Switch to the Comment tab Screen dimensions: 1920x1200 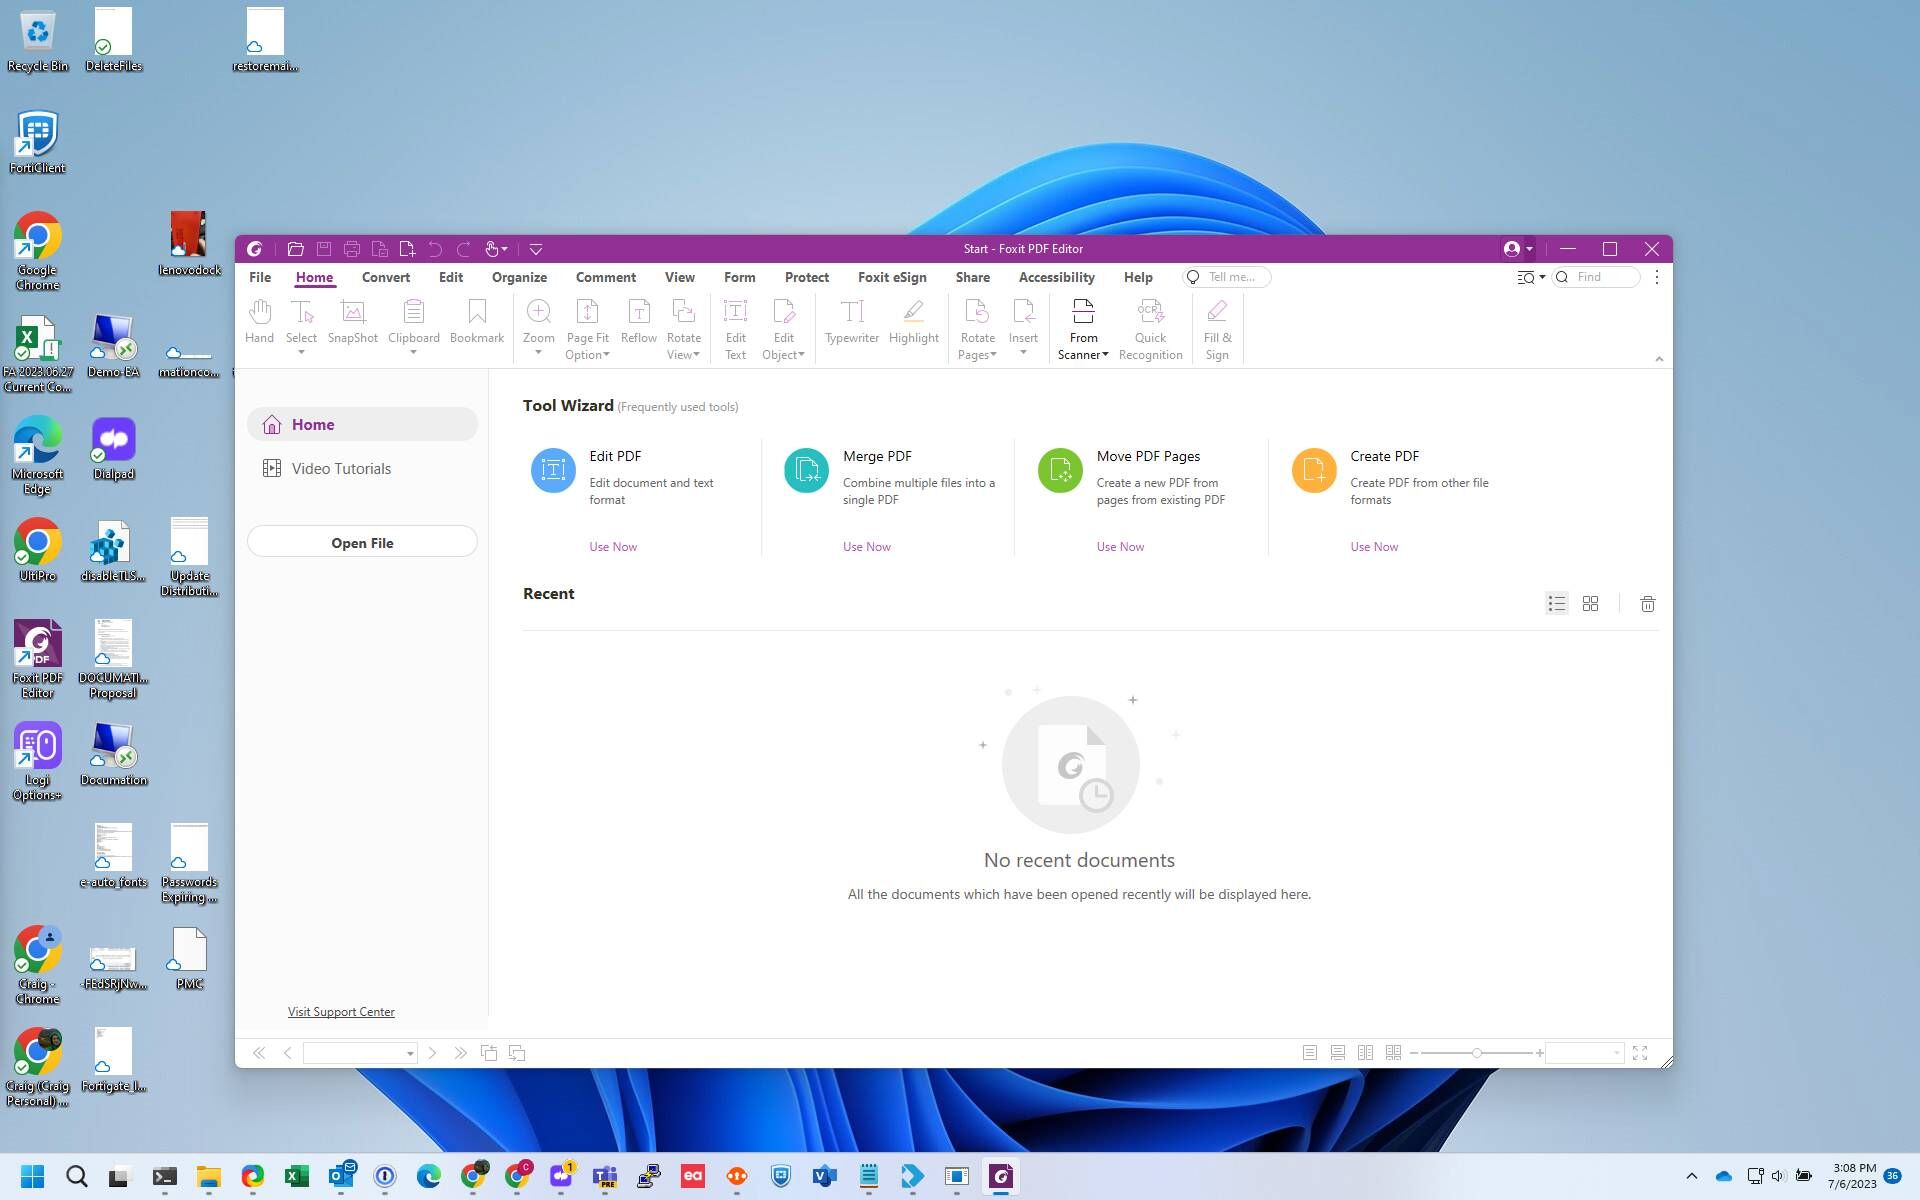[605, 277]
